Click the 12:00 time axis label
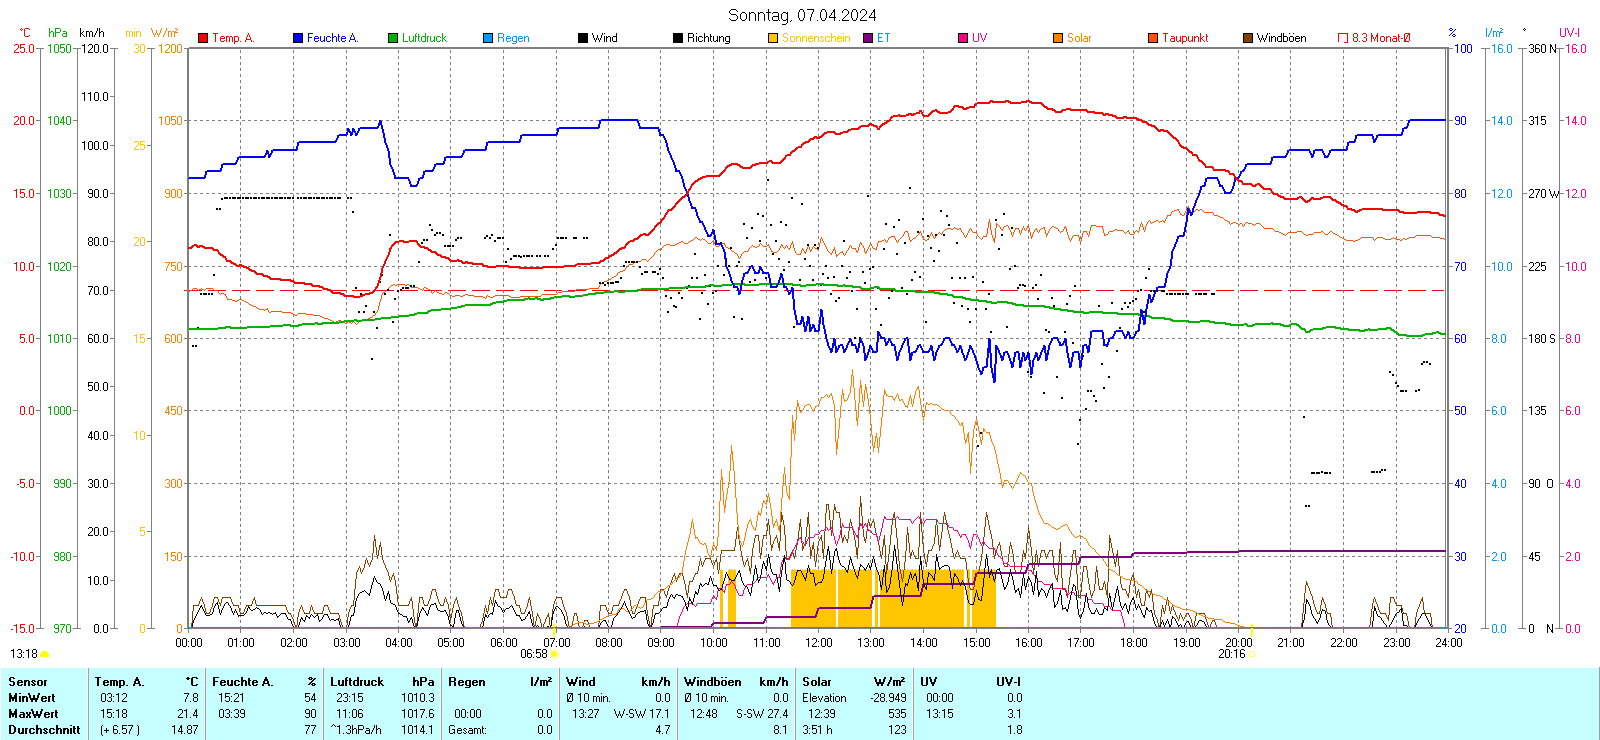The image size is (1600, 740). point(819,643)
